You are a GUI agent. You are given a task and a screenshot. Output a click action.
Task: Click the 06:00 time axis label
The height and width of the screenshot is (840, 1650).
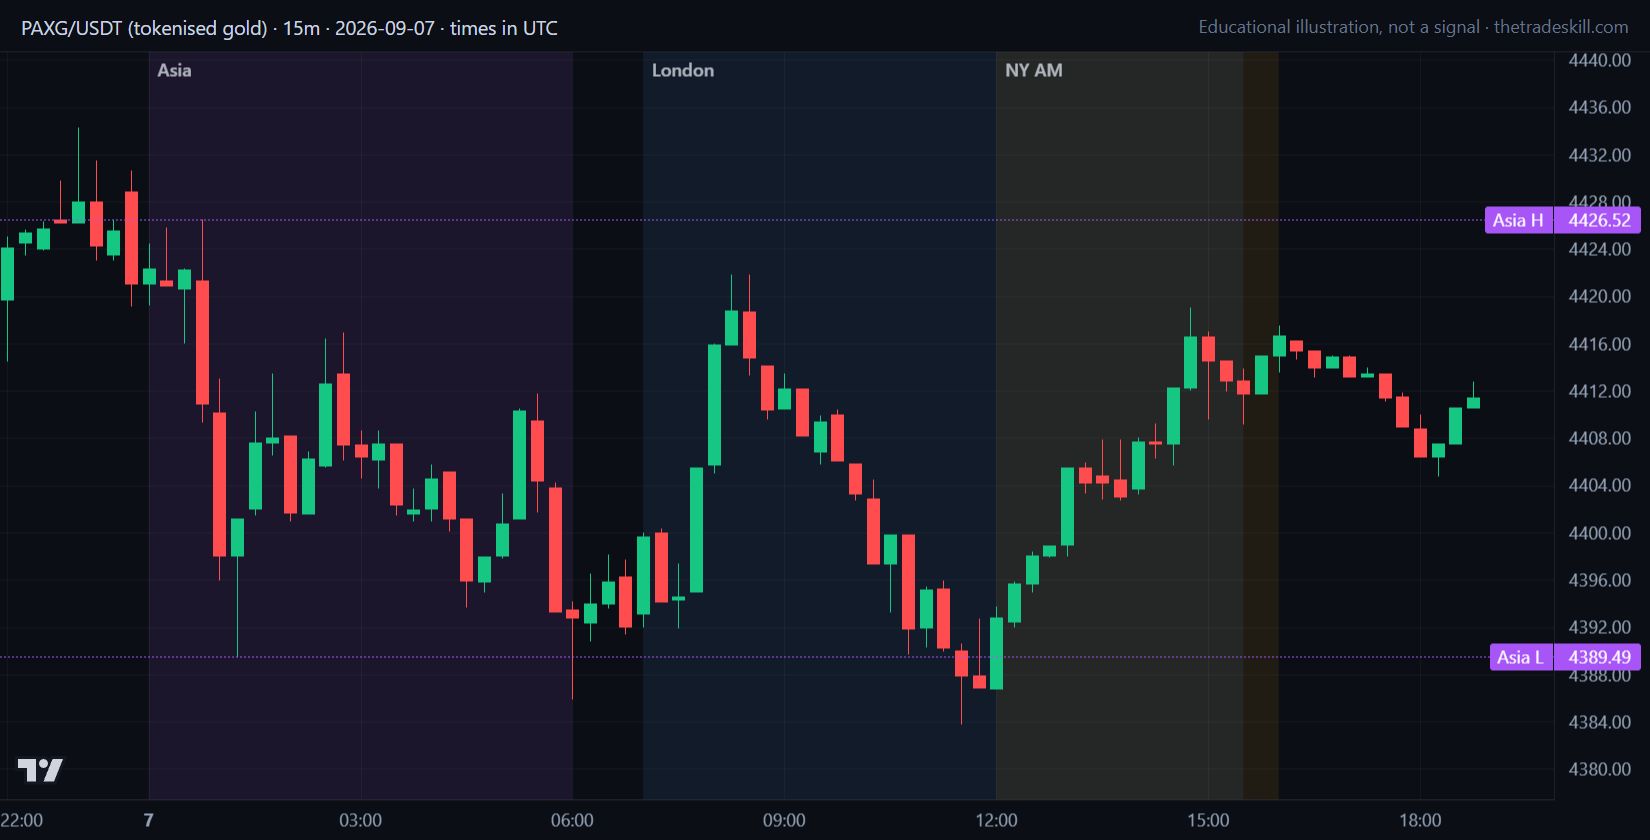pos(572,820)
